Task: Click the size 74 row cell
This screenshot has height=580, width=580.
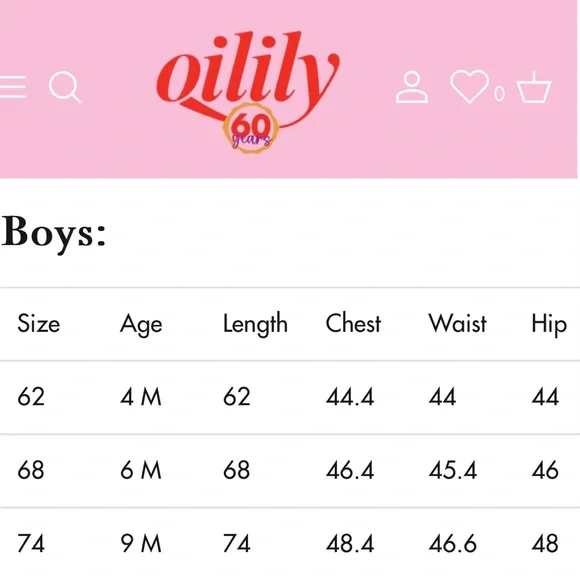Action: [31, 543]
